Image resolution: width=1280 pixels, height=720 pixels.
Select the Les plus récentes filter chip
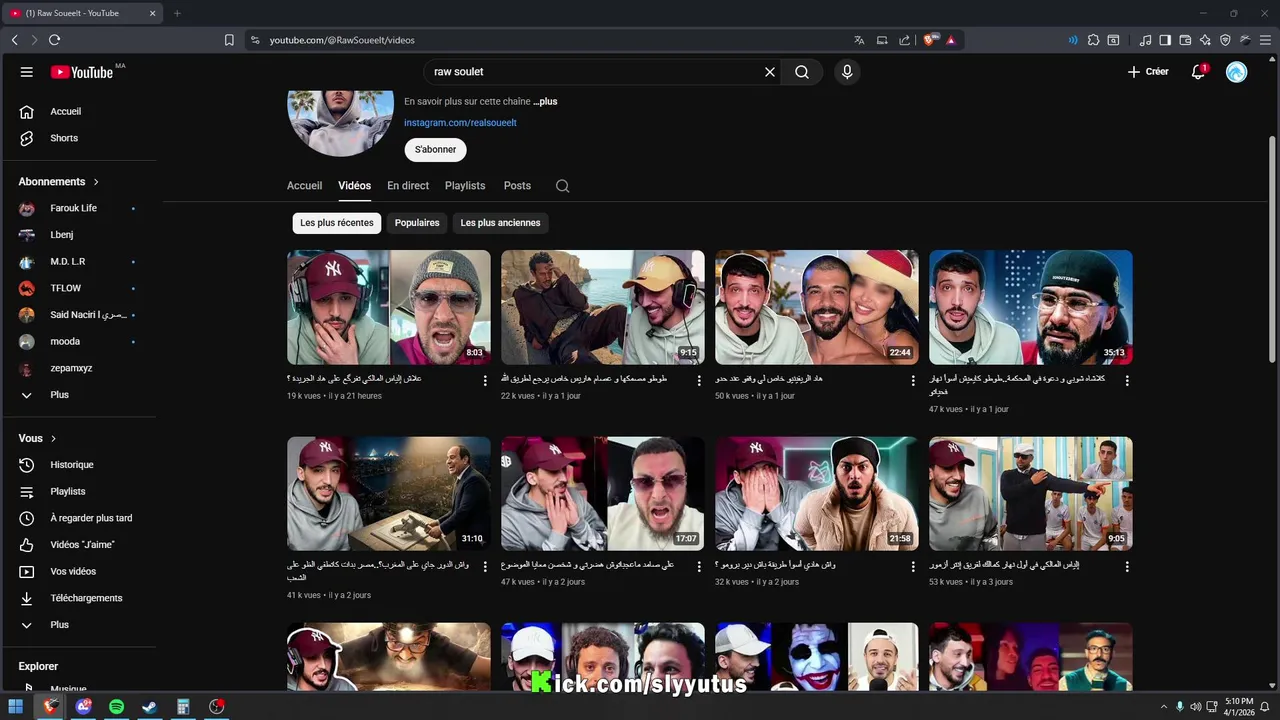click(x=337, y=223)
